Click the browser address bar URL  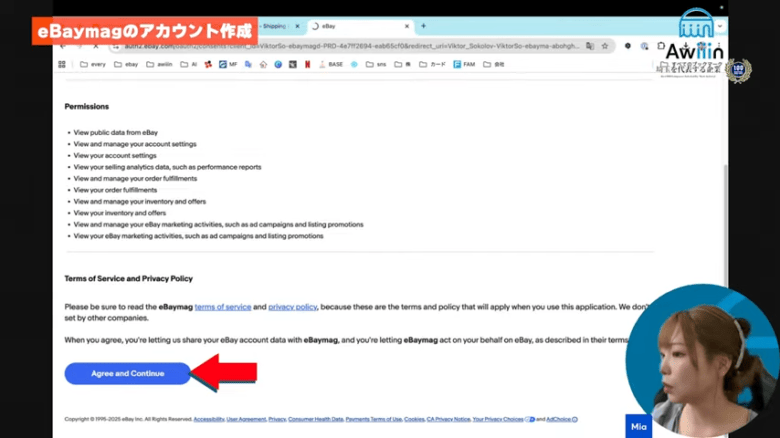330,45
